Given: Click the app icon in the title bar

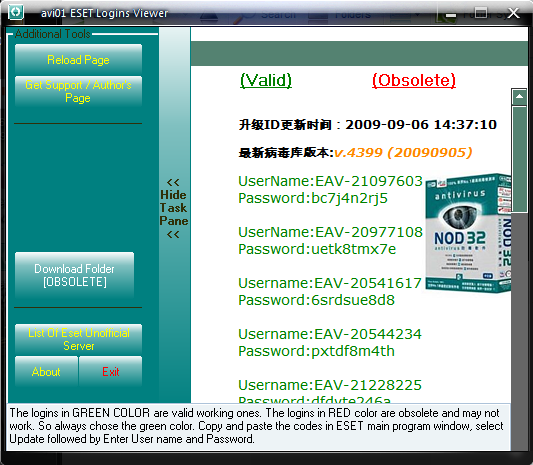Looking at the screenshot, I should [x=16, y=12].
